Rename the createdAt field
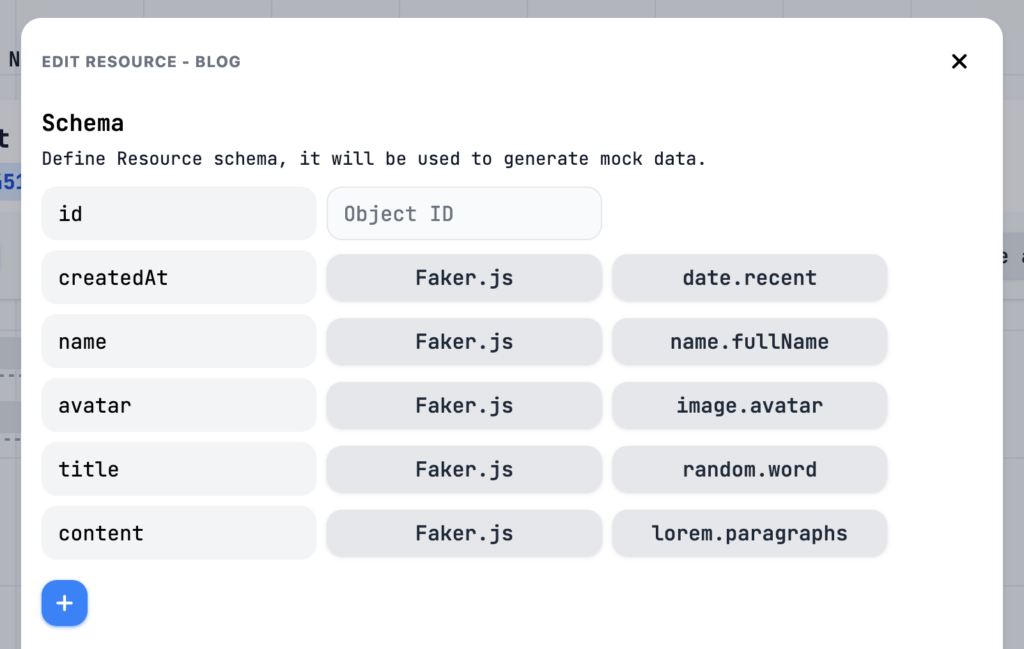The image size is (1024, 649). pyautogui.click(x=178, y=277)
